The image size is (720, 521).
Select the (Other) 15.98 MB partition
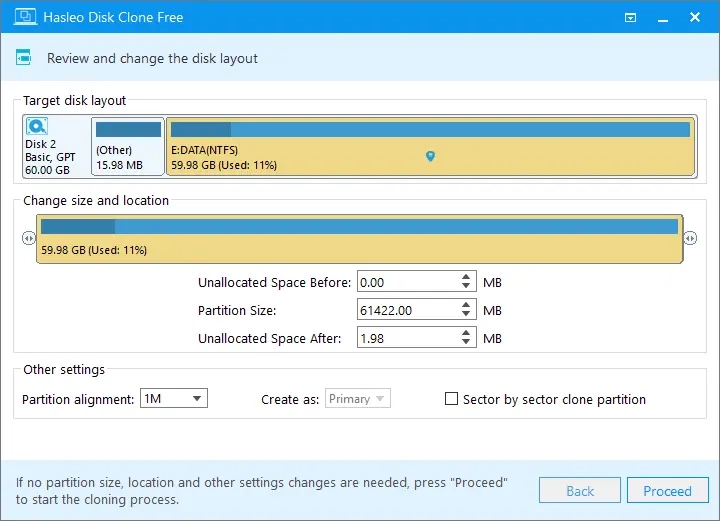point(128,146)
